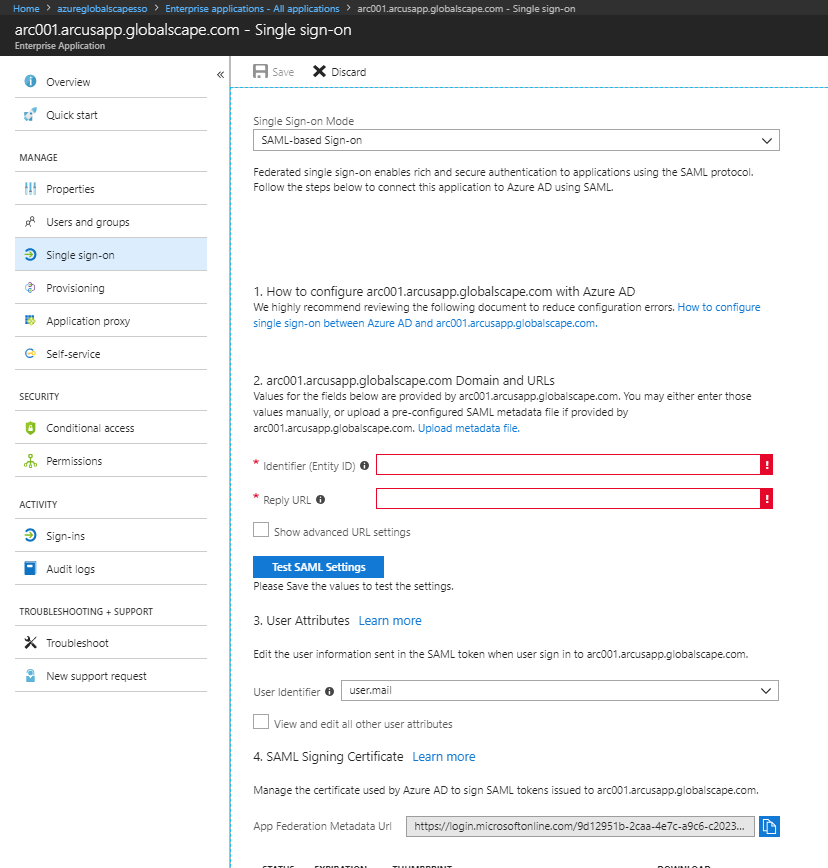Click the Troubleshoot tools icon
828x868 pixels.
pyautogui.click(x=30, y=643)
